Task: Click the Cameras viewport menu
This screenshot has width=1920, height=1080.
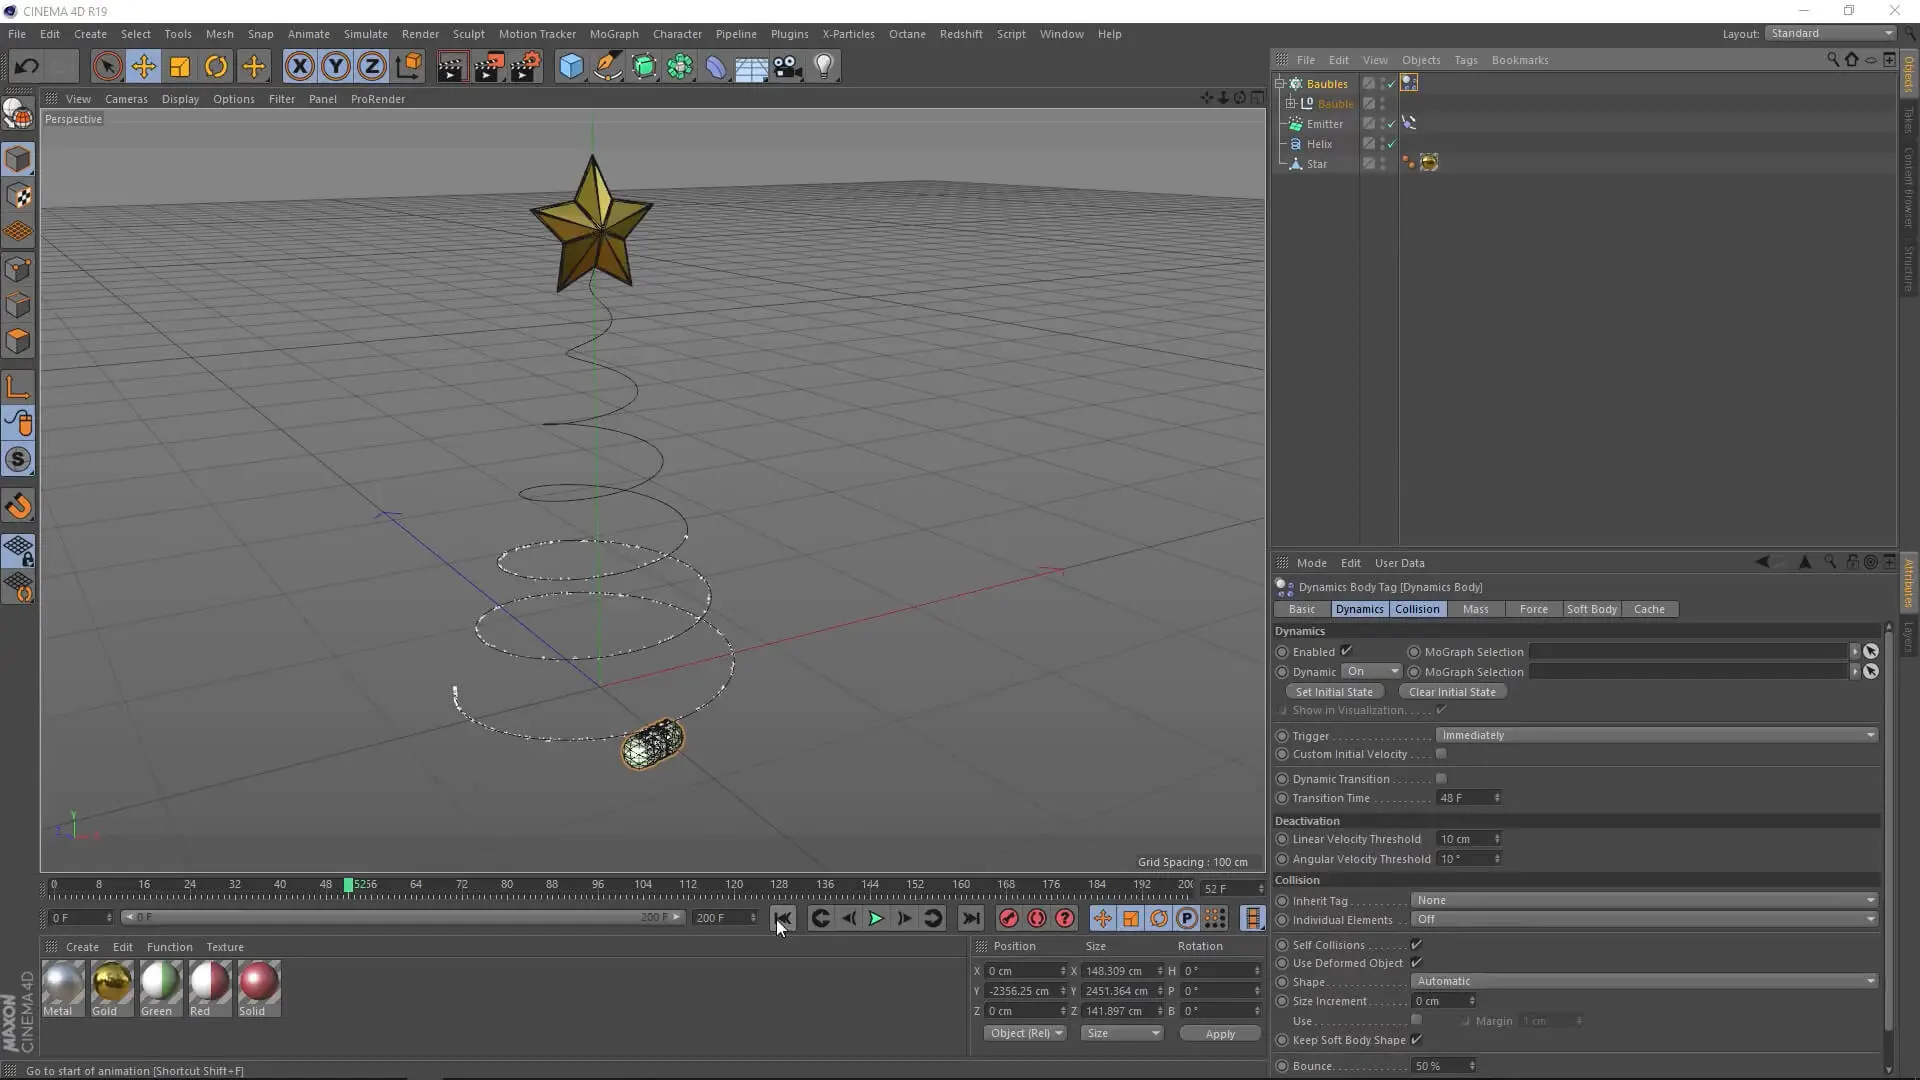Action: [x=126, y=99]
